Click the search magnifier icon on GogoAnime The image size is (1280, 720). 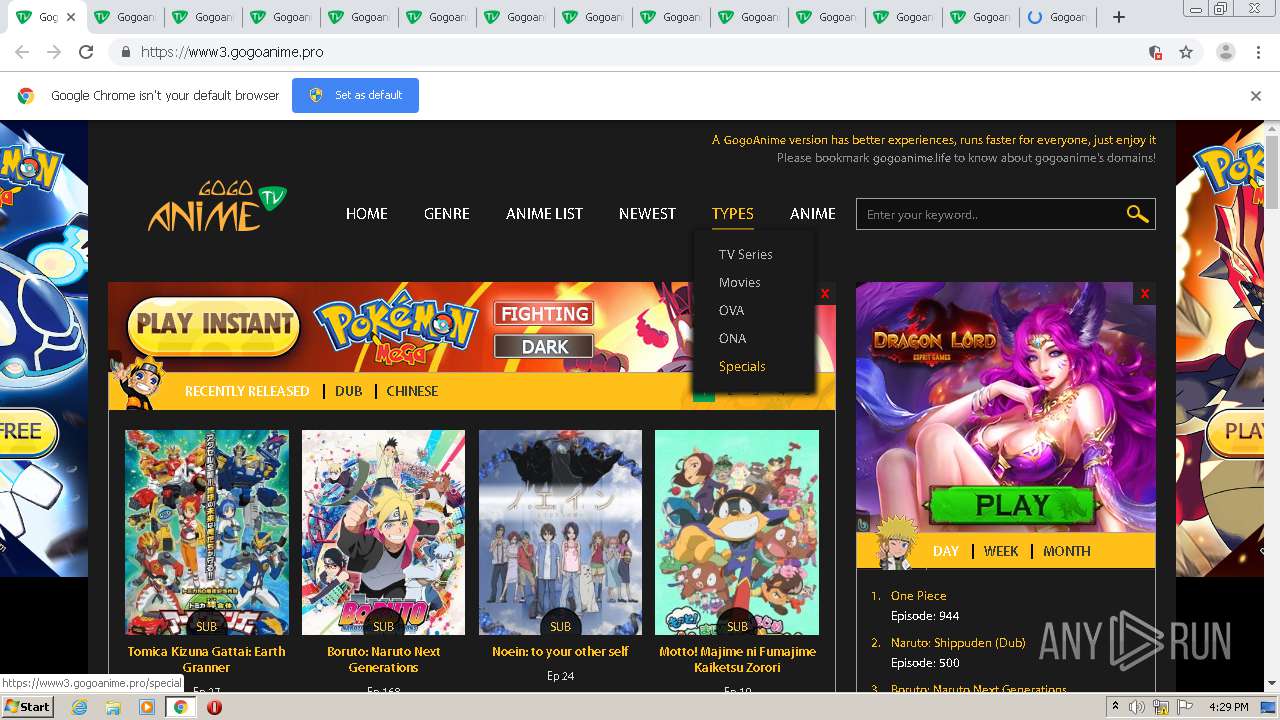(1137, 214)
